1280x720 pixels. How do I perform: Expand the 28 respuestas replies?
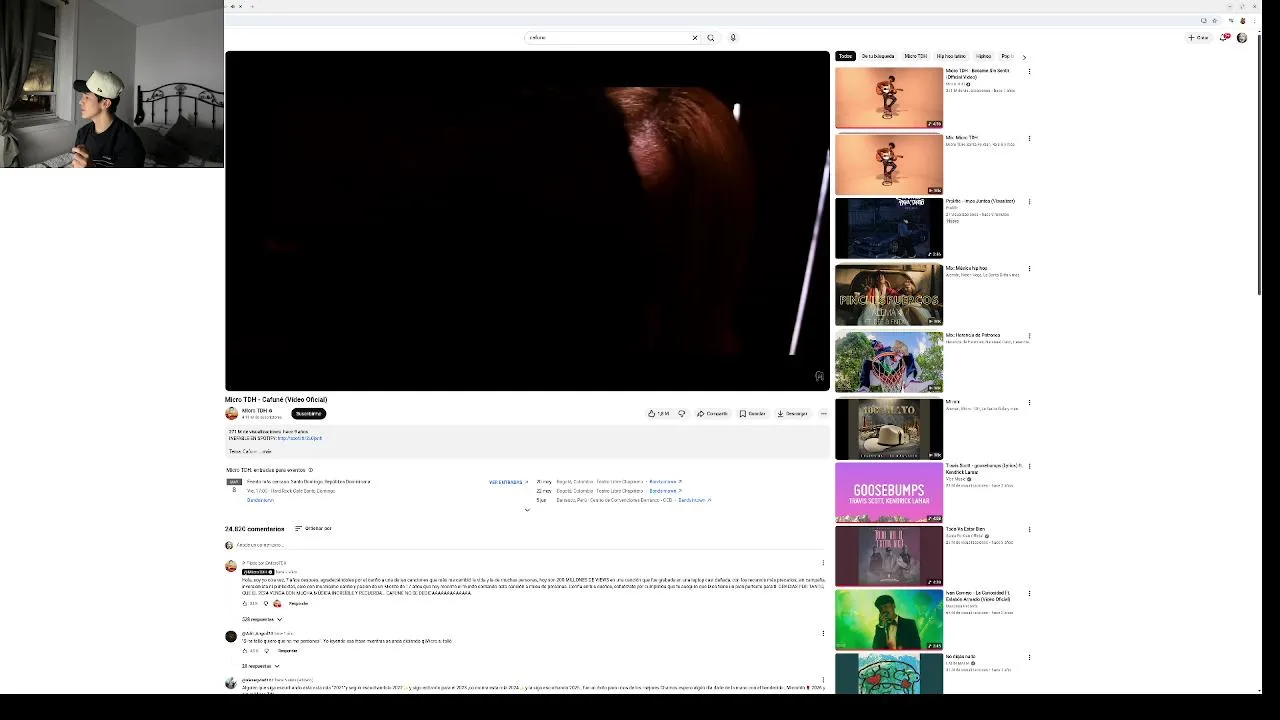tap(260, 666)
